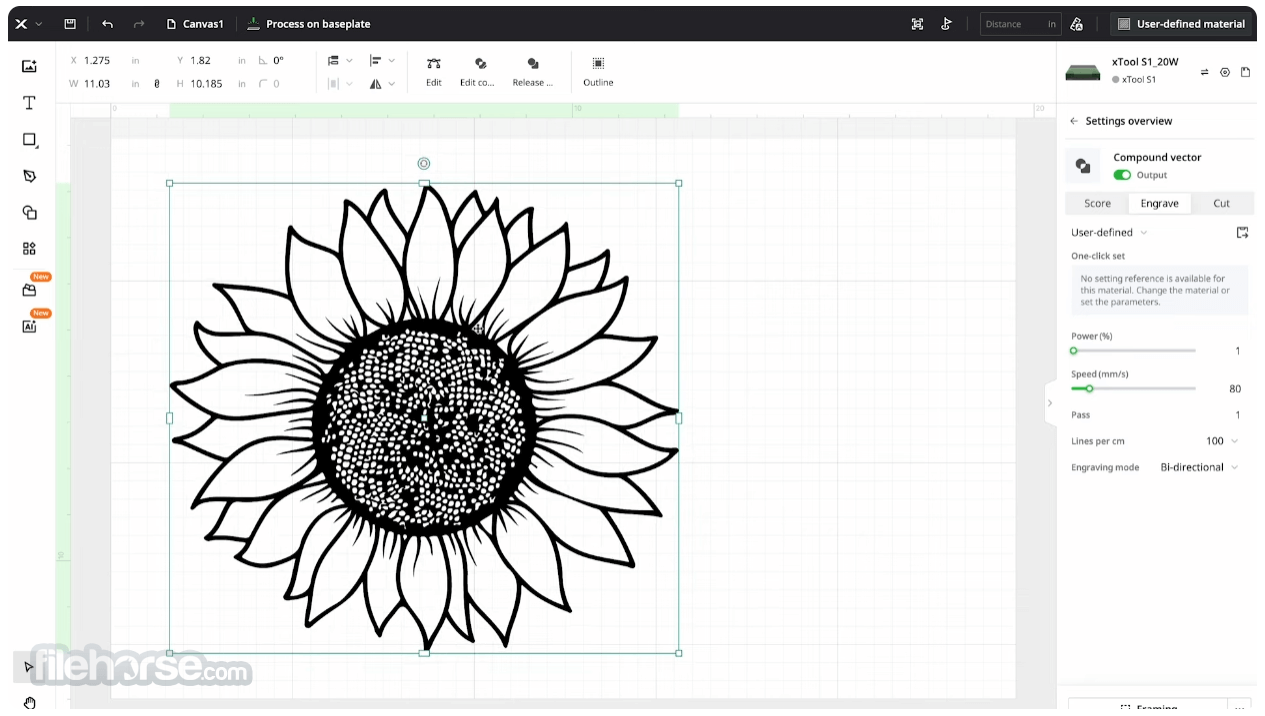Image resolution: width=1265 pixels, height=716 pixels.
Task: Switch to the Score tab
Action: [1097, 203]
